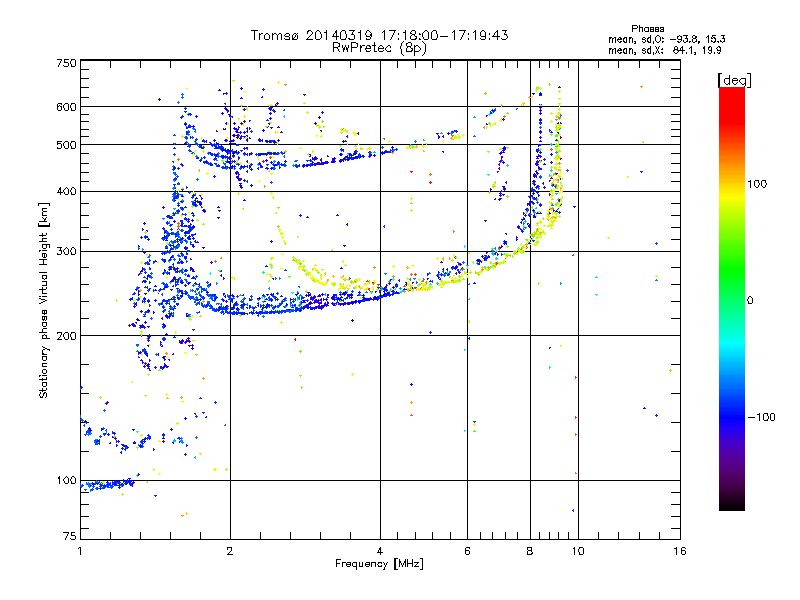Image resolution: width=800 pixels, height=600 pixels.
Task: Click the '4' x-axis tick label
Action: [380, 551]
